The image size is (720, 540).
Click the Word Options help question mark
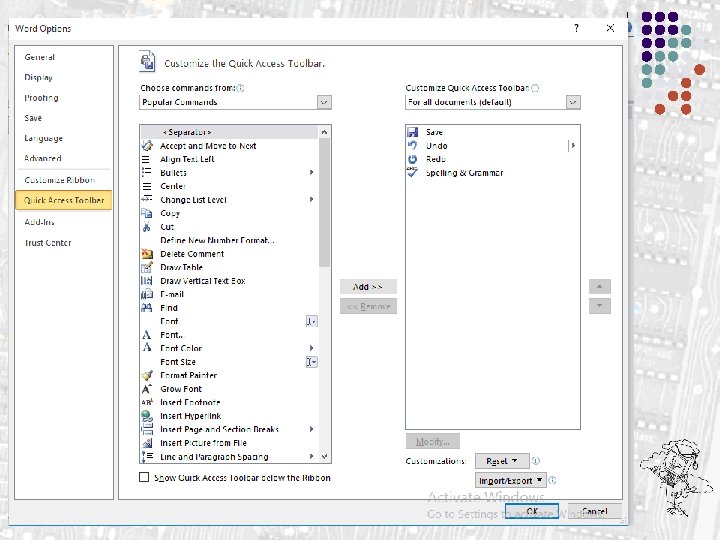tap(576, 28)
